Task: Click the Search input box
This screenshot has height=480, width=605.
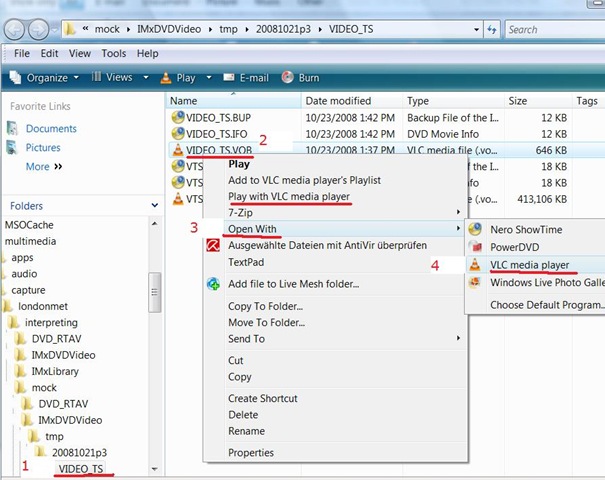Action: pyautogui.click(x=550, y=30)
